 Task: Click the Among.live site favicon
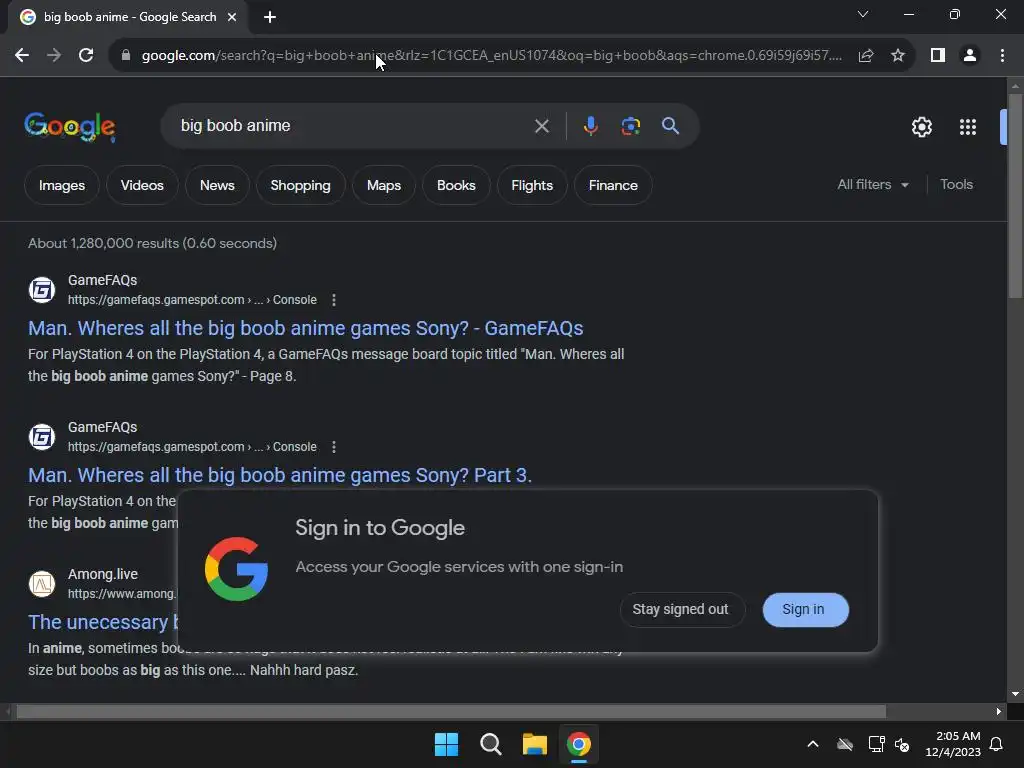click(x=42, y=583)
